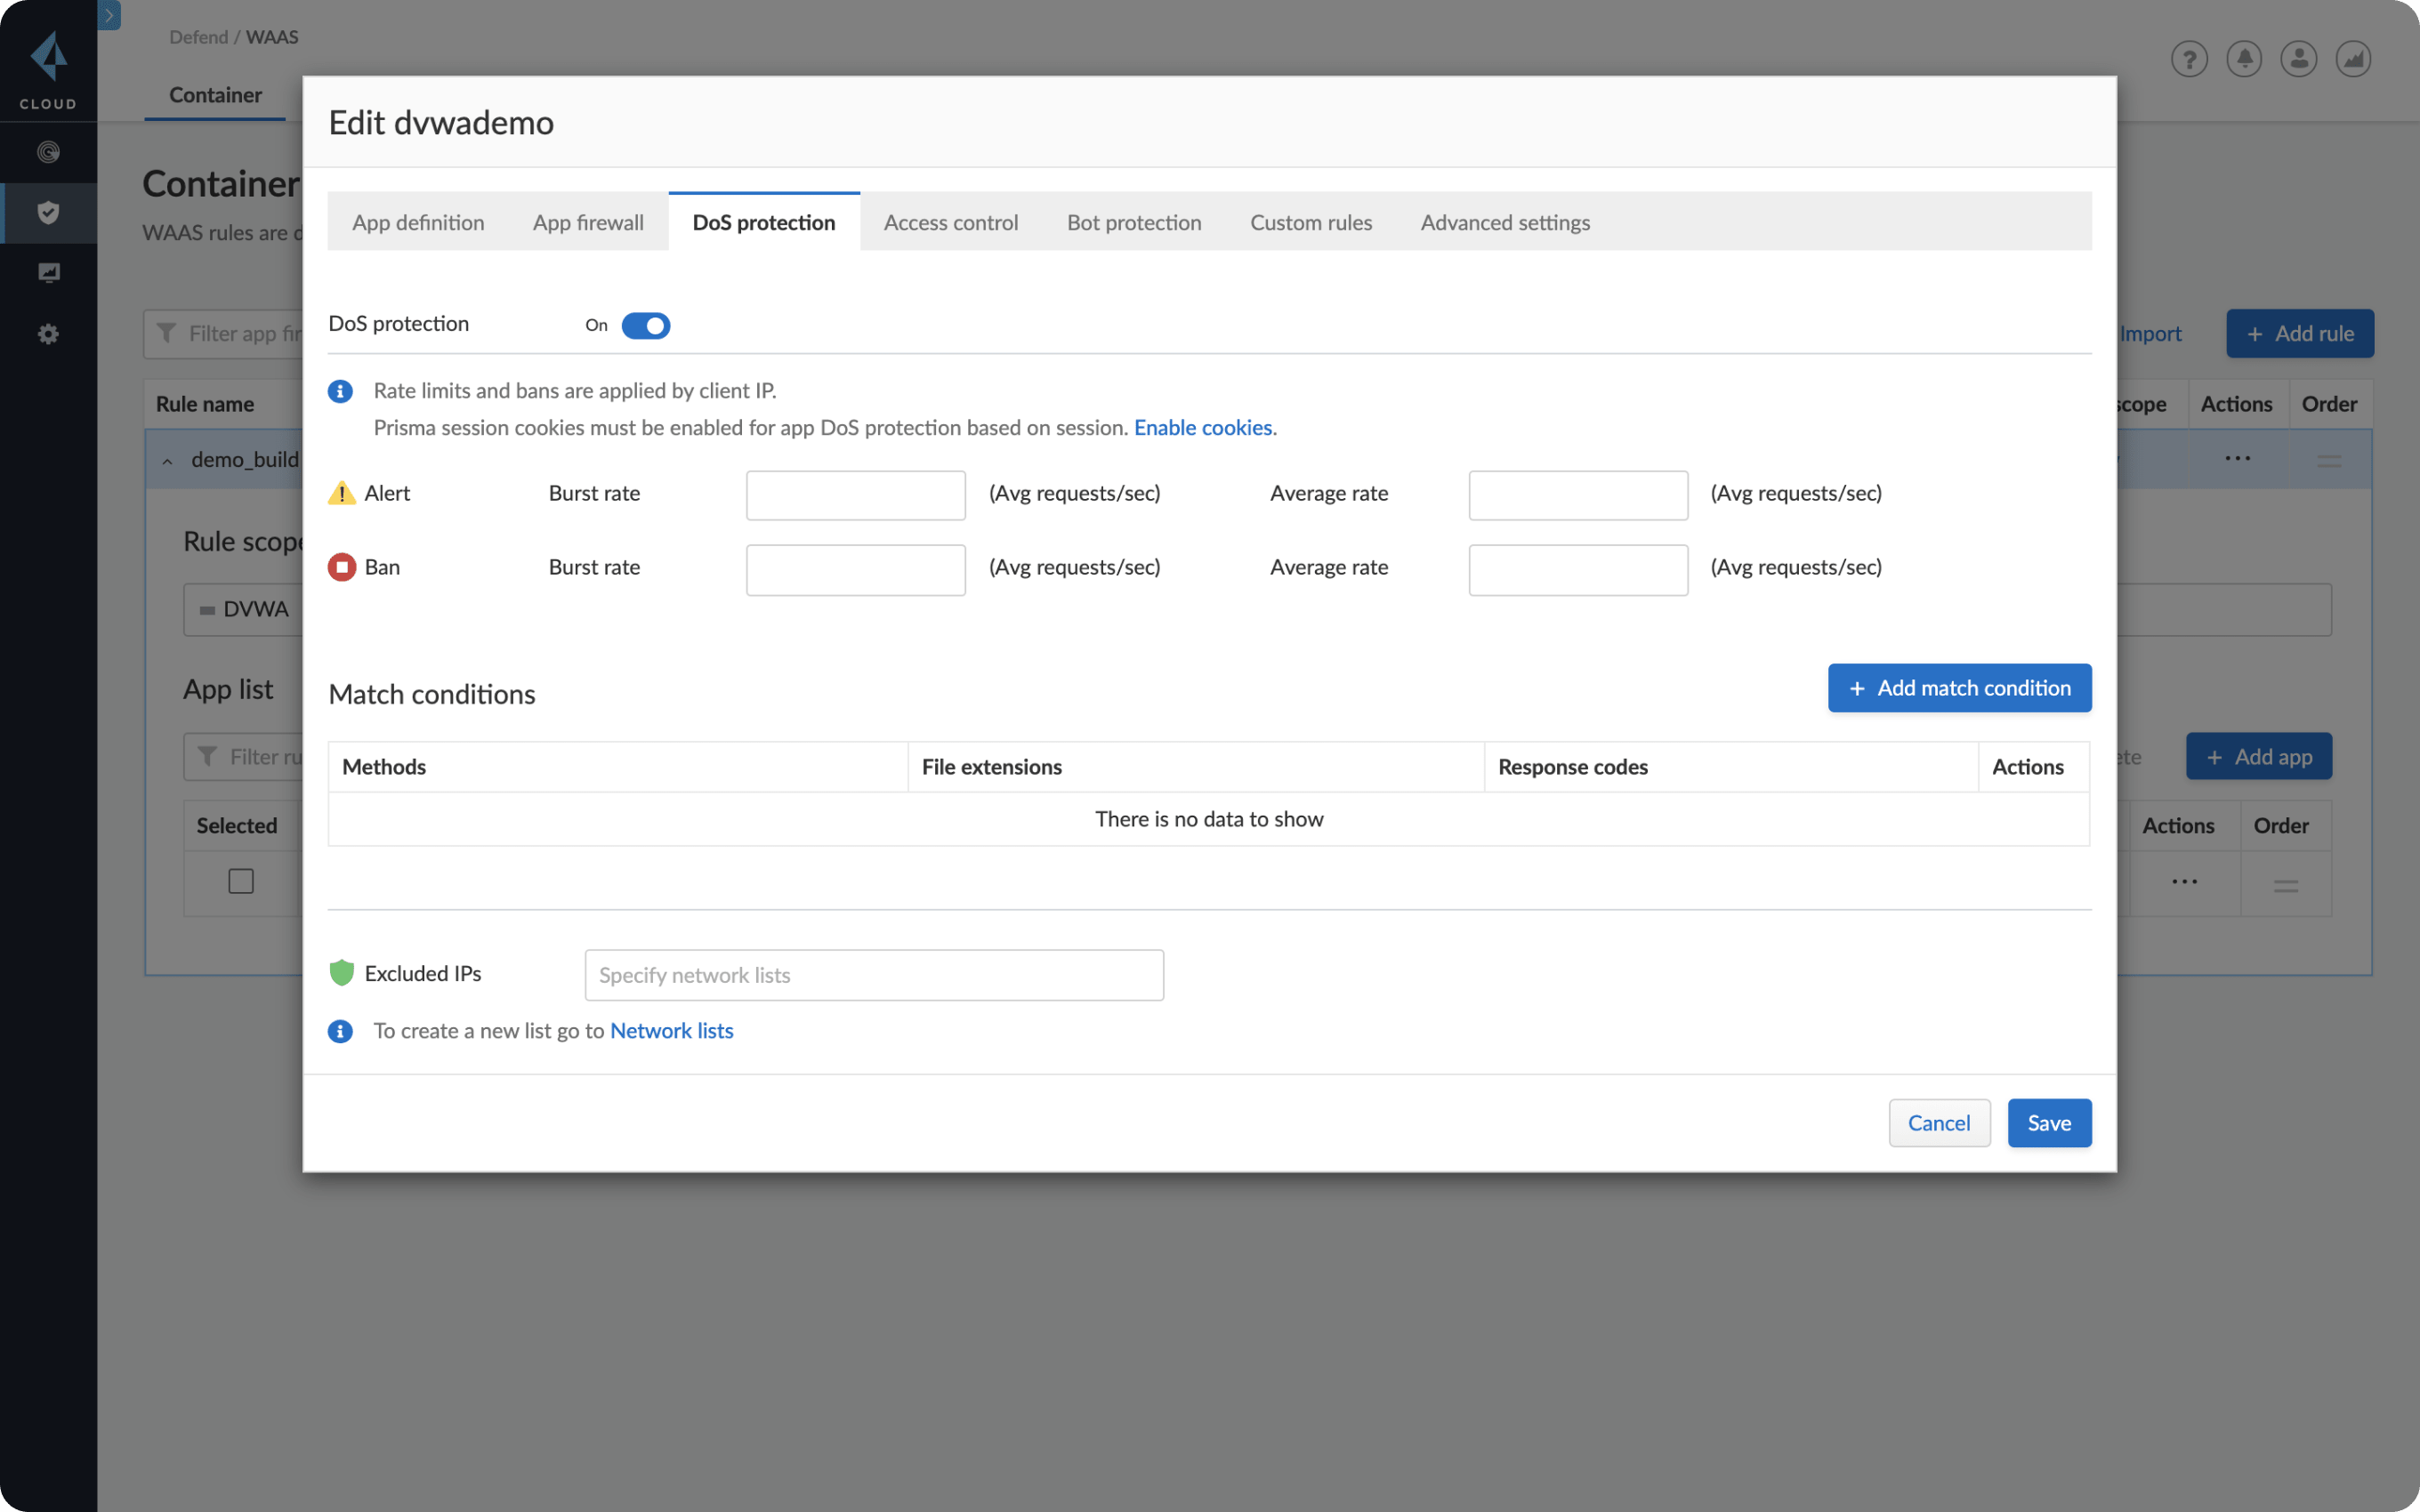Screen dimensions: 2420x1512
Task: Toggle the DoS protection On switch
Action: (x=648, y=324)
